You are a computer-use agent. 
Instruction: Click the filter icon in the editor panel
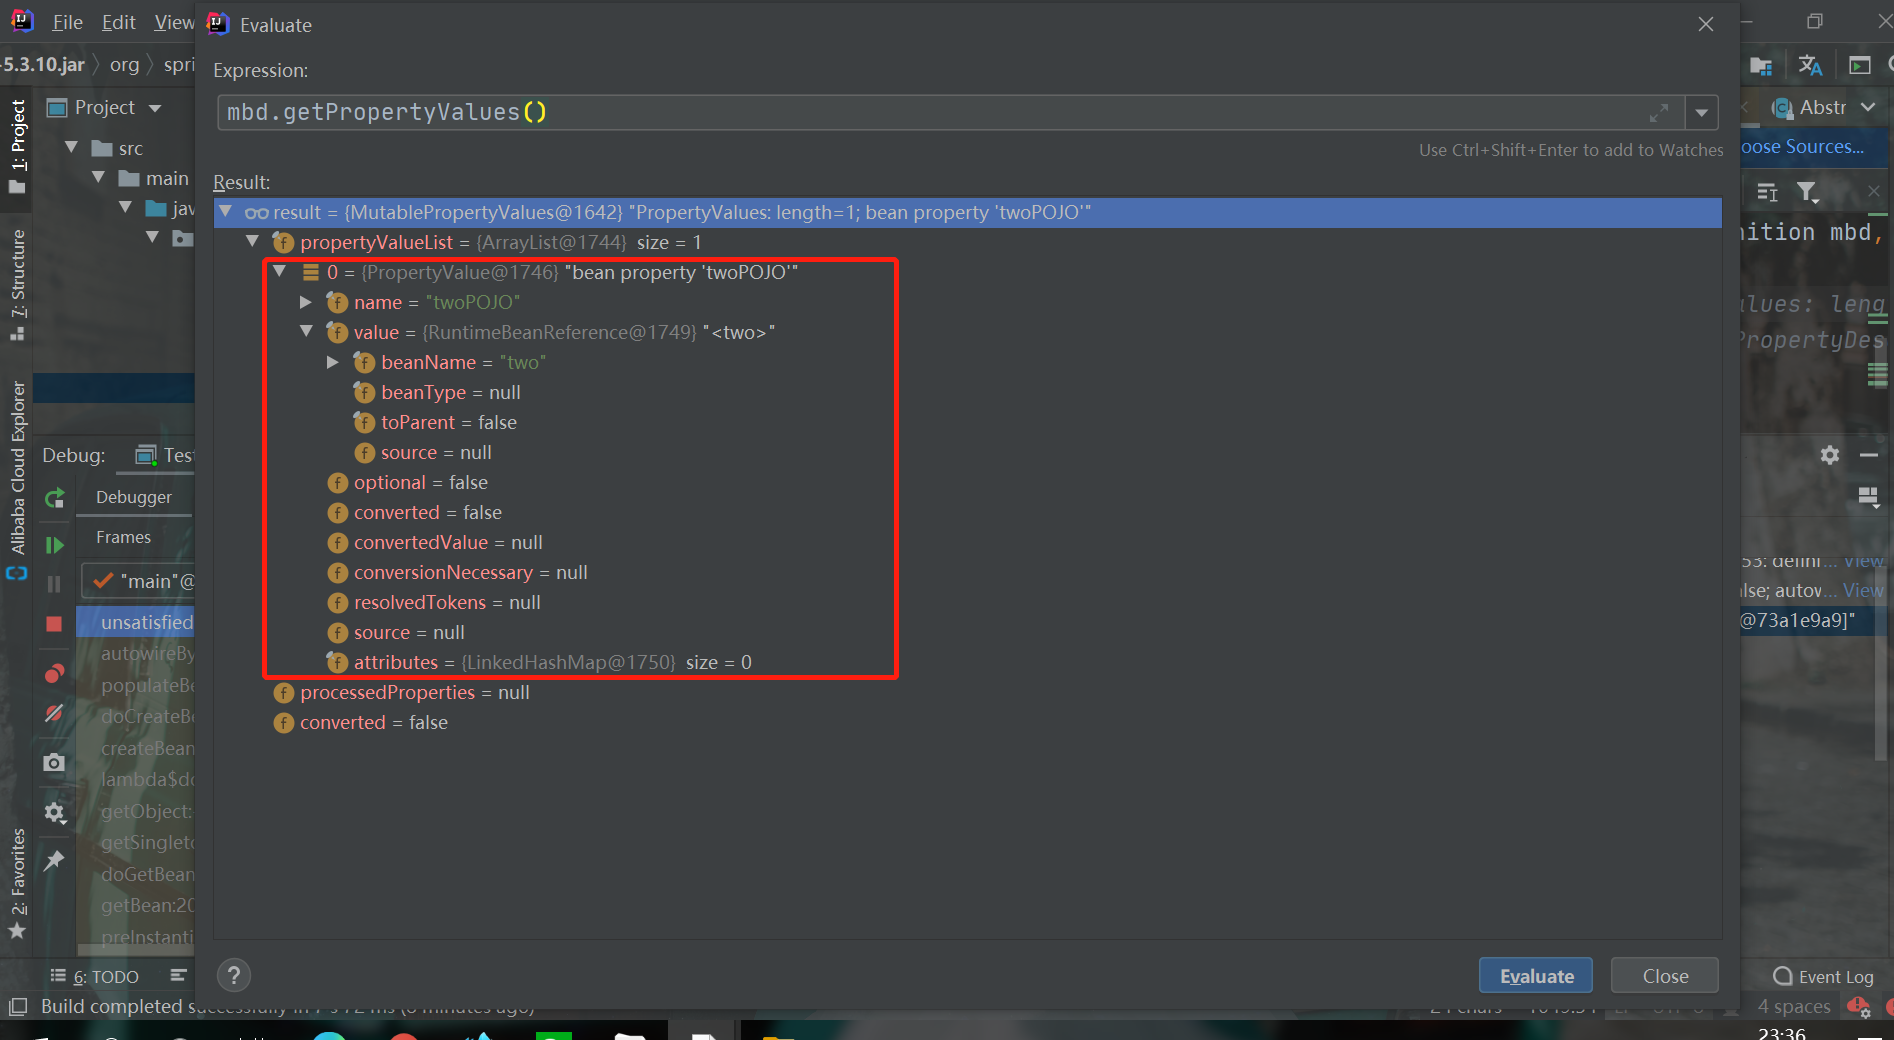click(x=1807, y=192)
